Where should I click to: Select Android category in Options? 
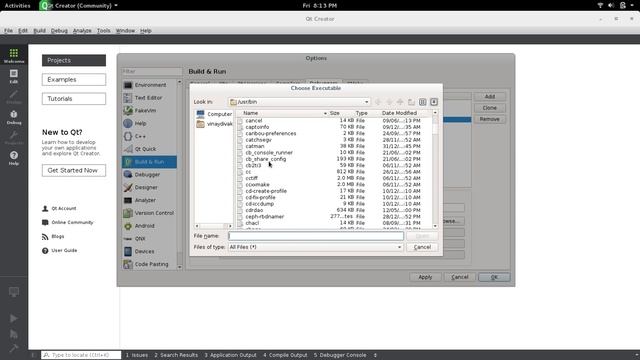149,226
